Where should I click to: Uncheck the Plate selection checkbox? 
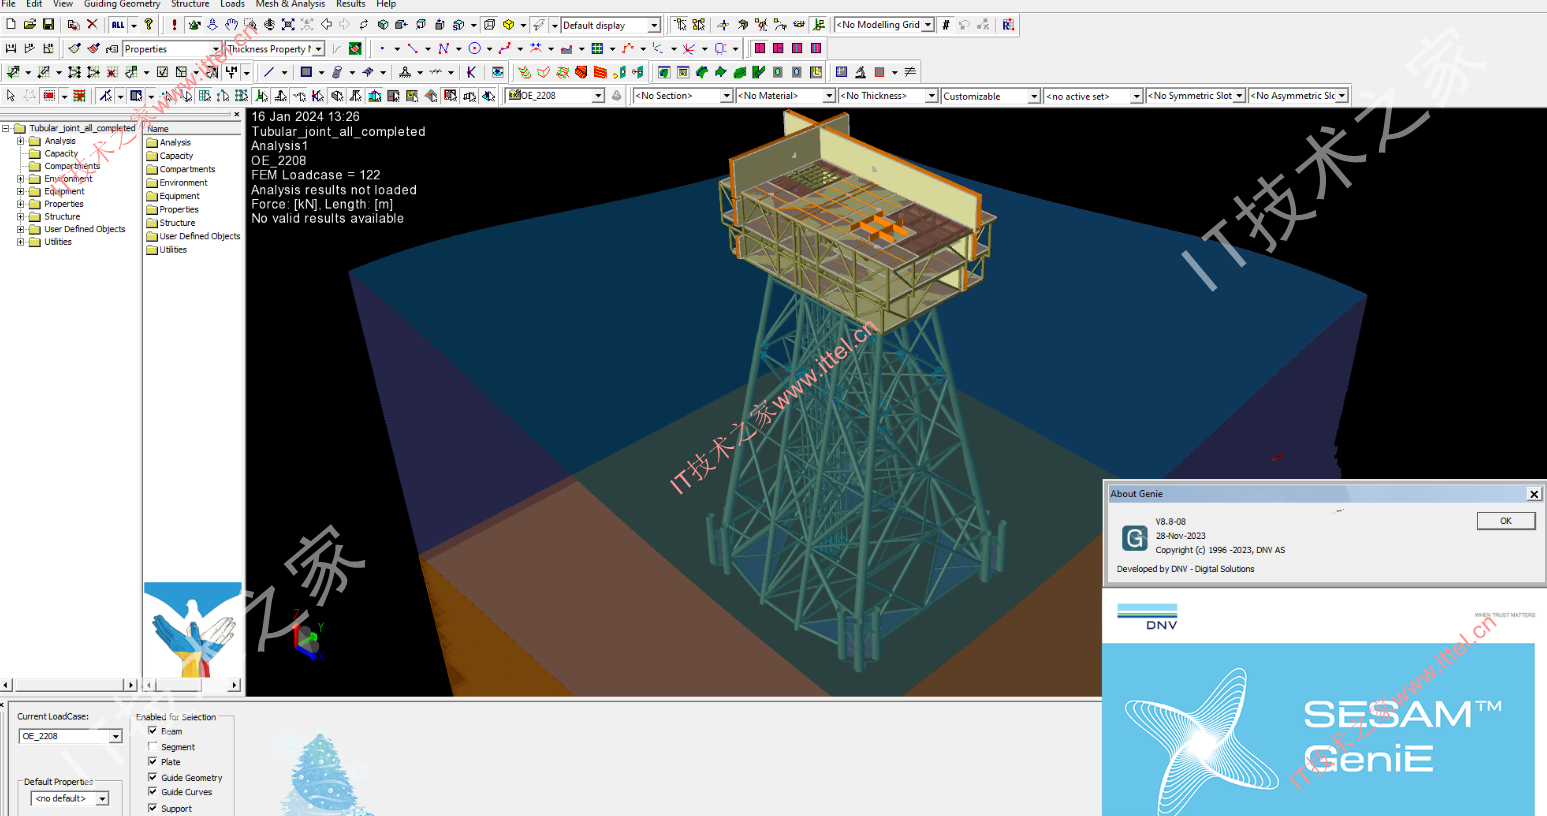click(153, 762)
